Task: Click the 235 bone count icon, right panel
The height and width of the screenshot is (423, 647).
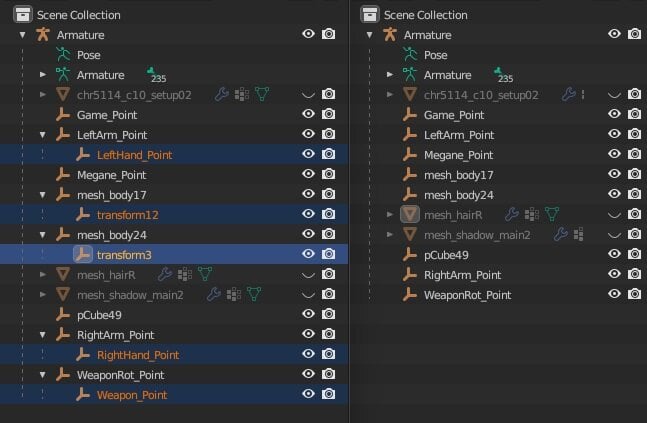Action: click(x=503, y=76)
